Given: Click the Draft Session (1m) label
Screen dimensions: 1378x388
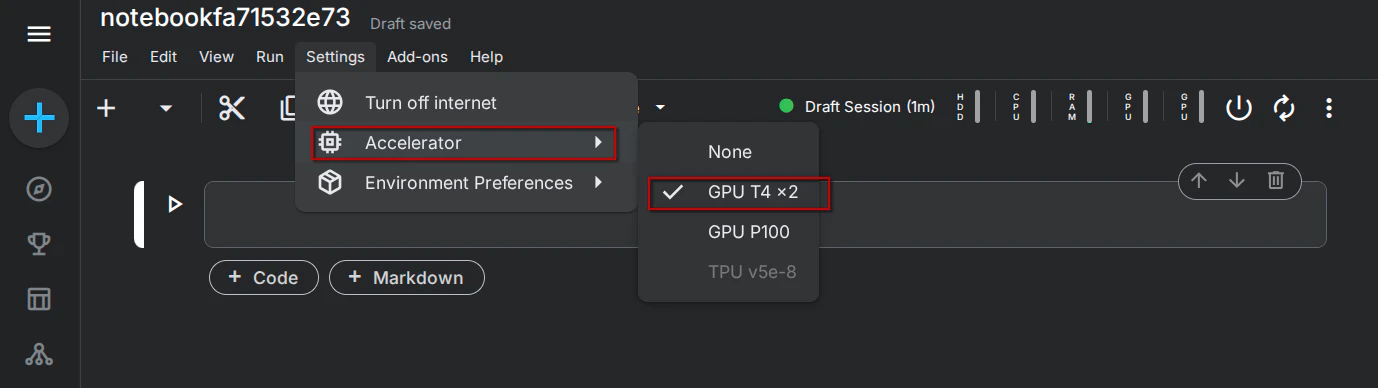Looking at the screenshot, I should 870,107.
